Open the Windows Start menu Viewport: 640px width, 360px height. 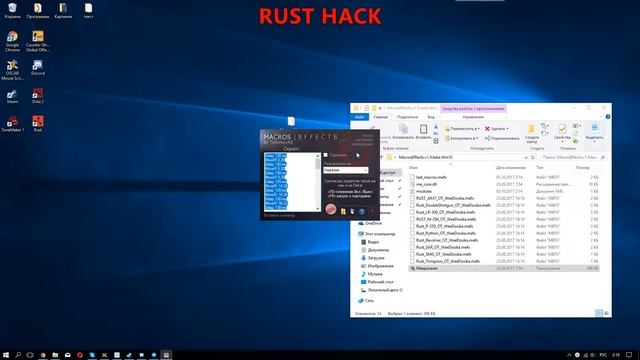click(x=6, y=355)
